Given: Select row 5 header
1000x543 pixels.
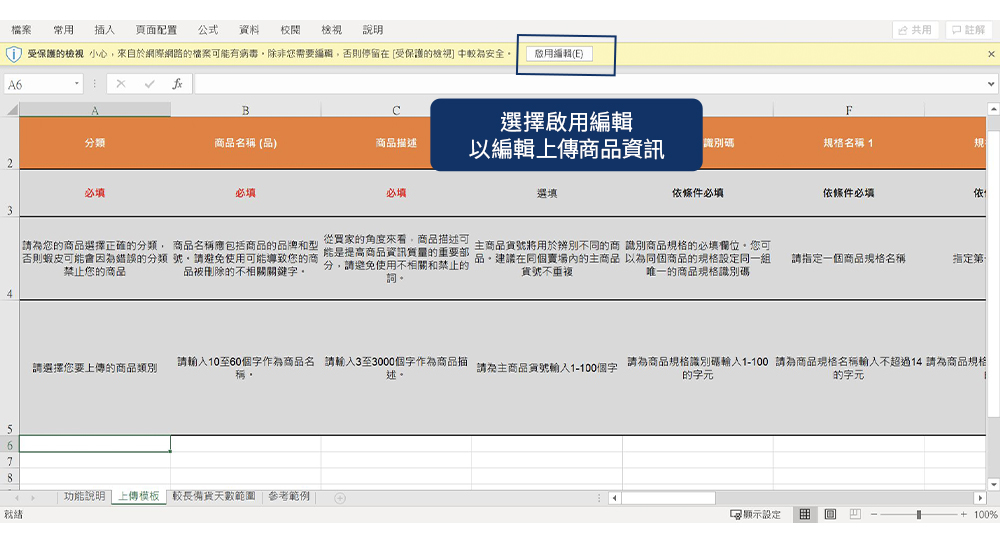Looking at the screenshot, I should 10,368.
